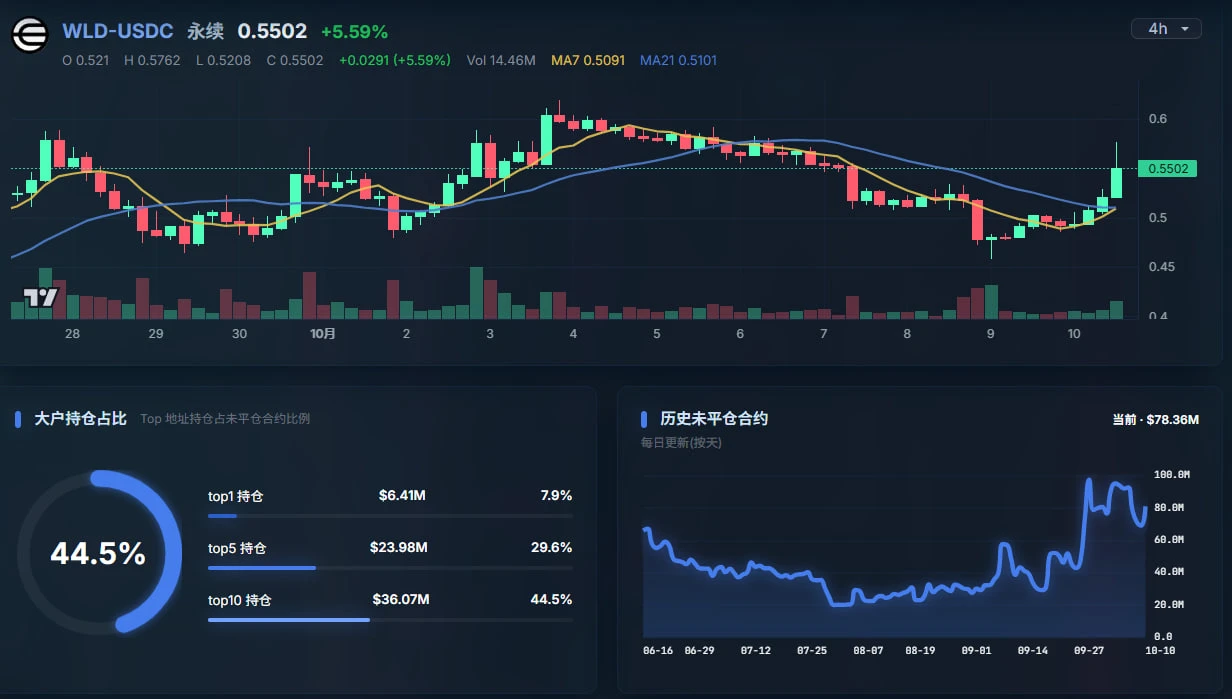Click the top10 持仓 label
This screenshot has height=699, width=1232.
(x=240, y=600)
